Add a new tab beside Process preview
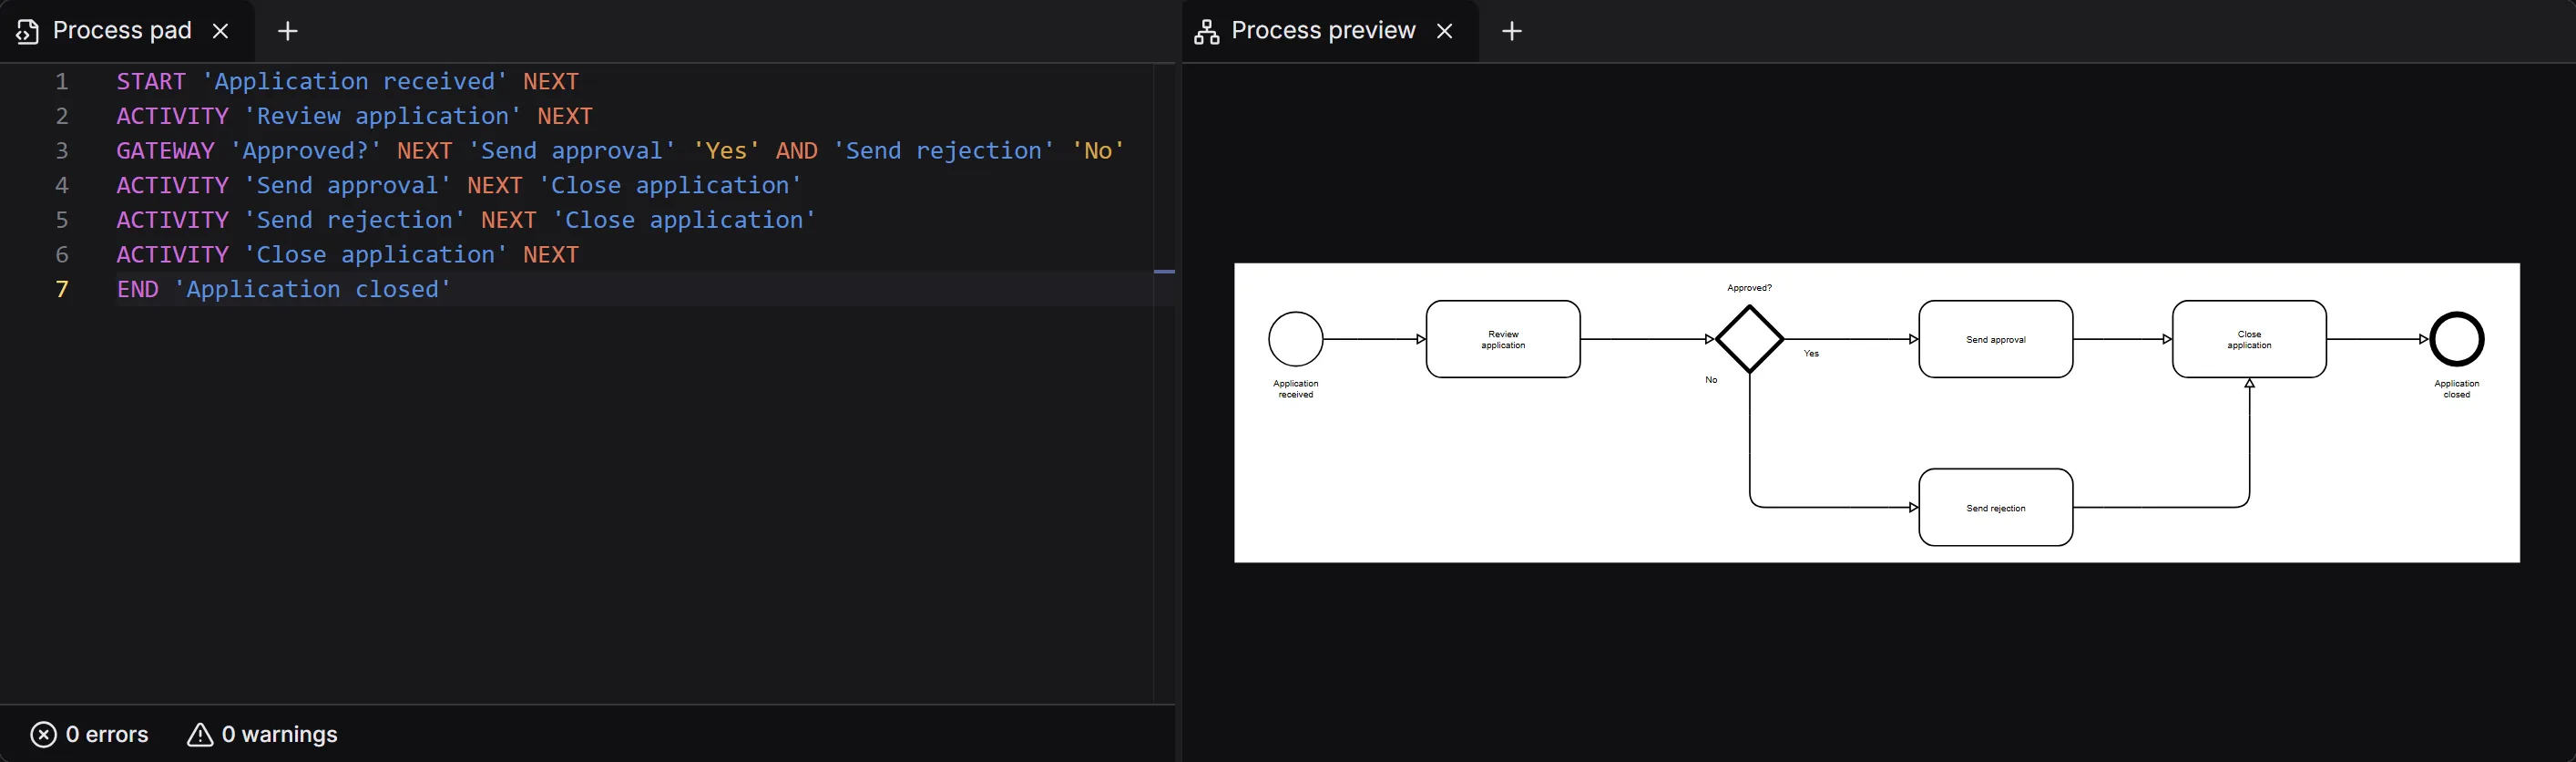 1512,31
